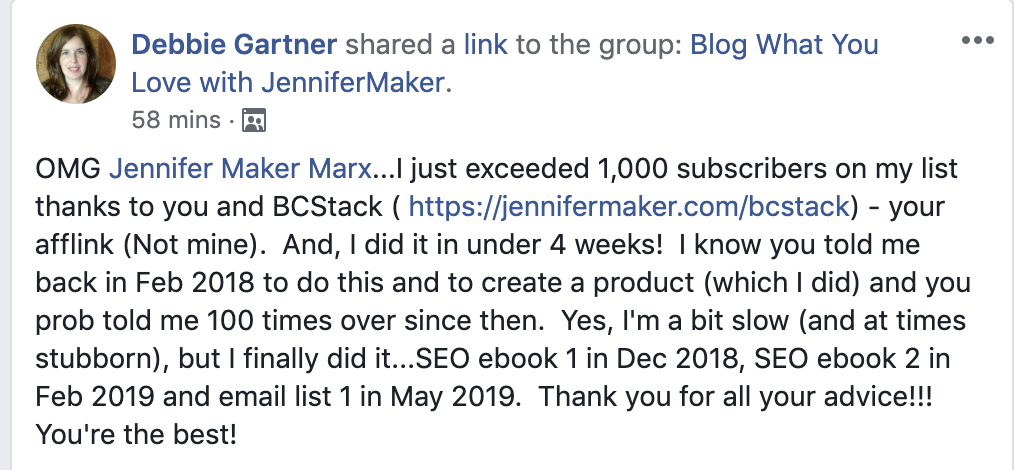This screenshot has height=470, width=1014.
Task: Click "Thank you for all your advice!!!" sentence
Action: coord(735,396)
